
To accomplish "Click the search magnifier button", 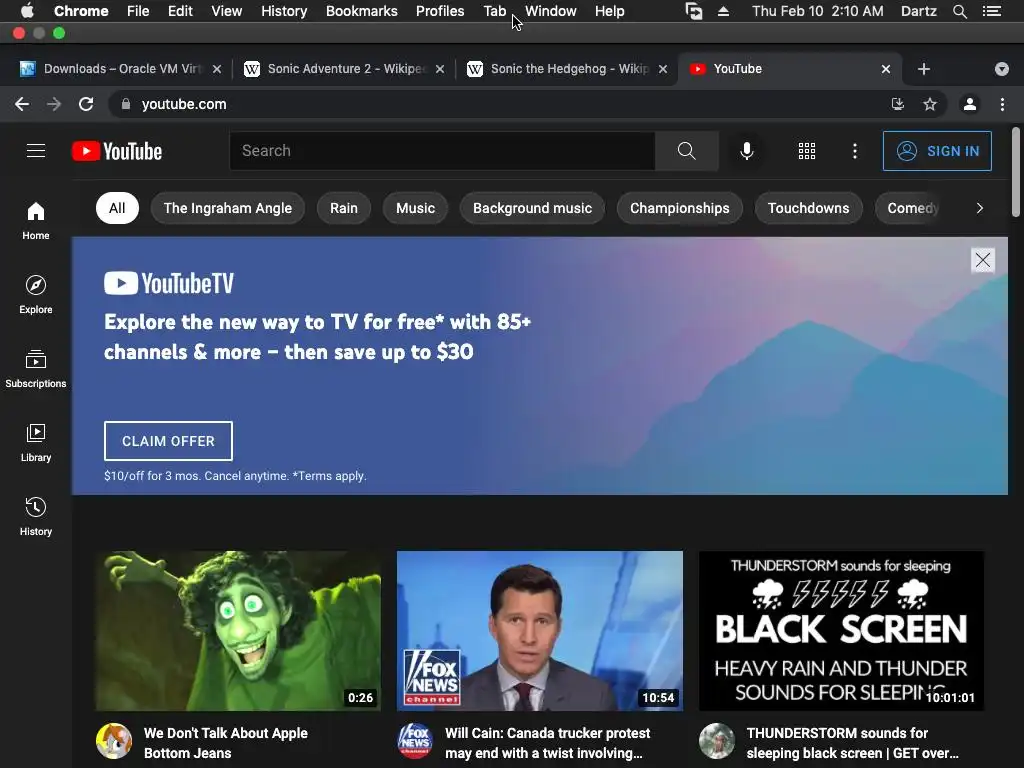I will pyautogui.click(x=686, y=151).
